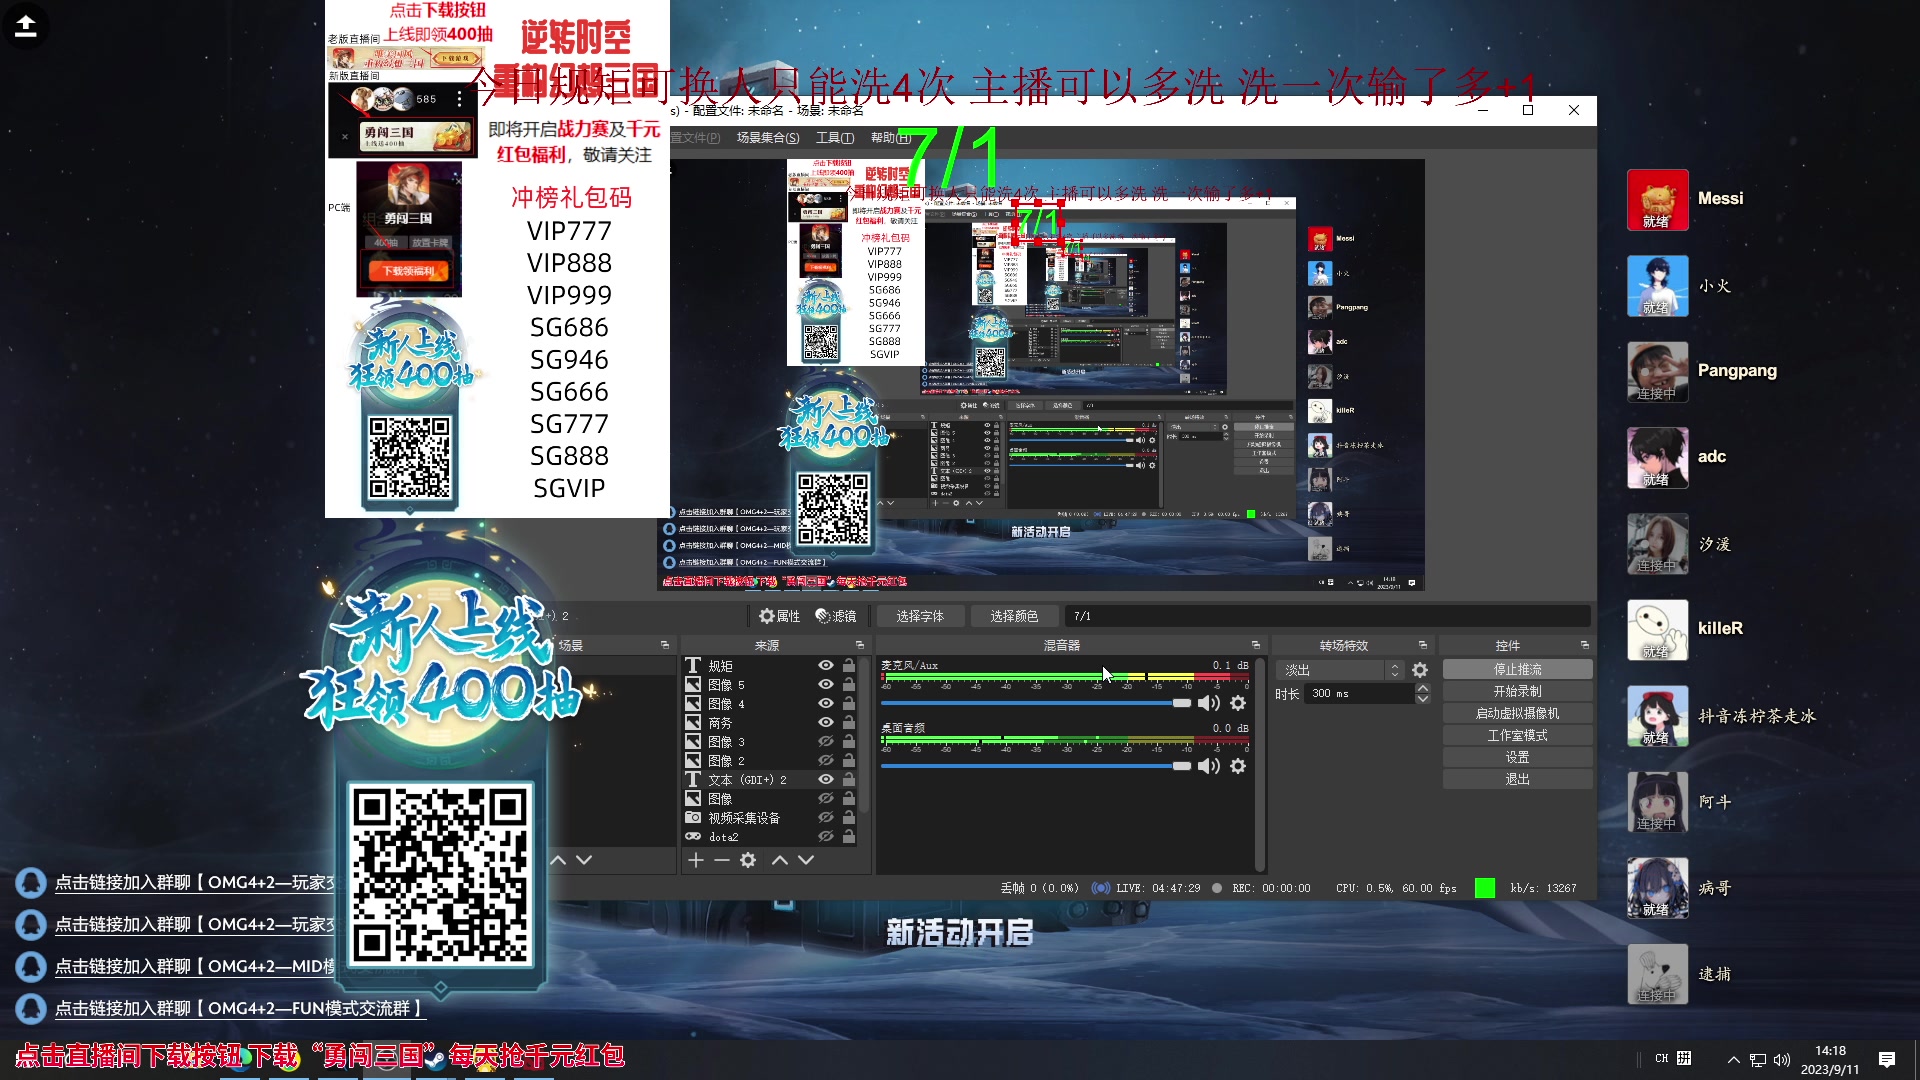1920x1080 pixels.
Task: Move selected source down with arrow icon
Action: 805,860
